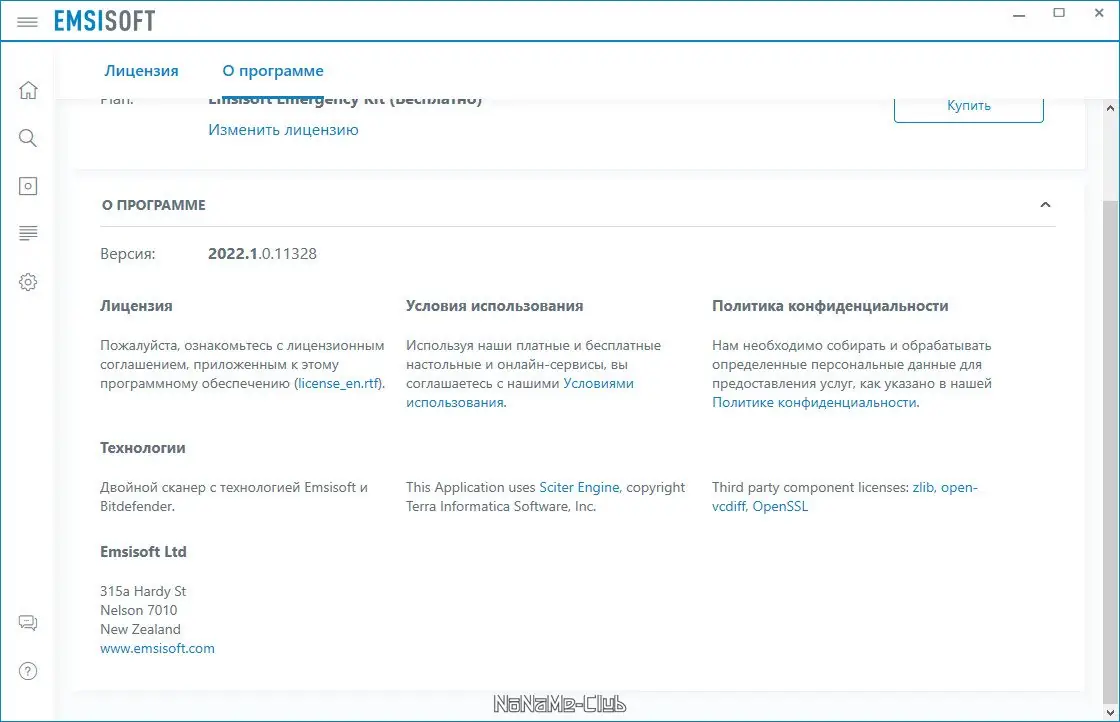Click the Nelson 7010 text
Viewport: 1120px width, 722px height.
click(139, 611)
